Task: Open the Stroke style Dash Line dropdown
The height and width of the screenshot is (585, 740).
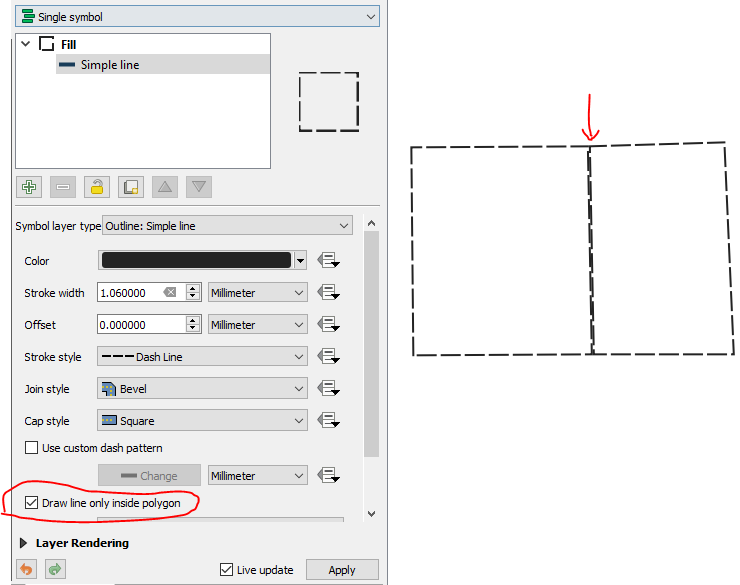Action: (202, 357)
